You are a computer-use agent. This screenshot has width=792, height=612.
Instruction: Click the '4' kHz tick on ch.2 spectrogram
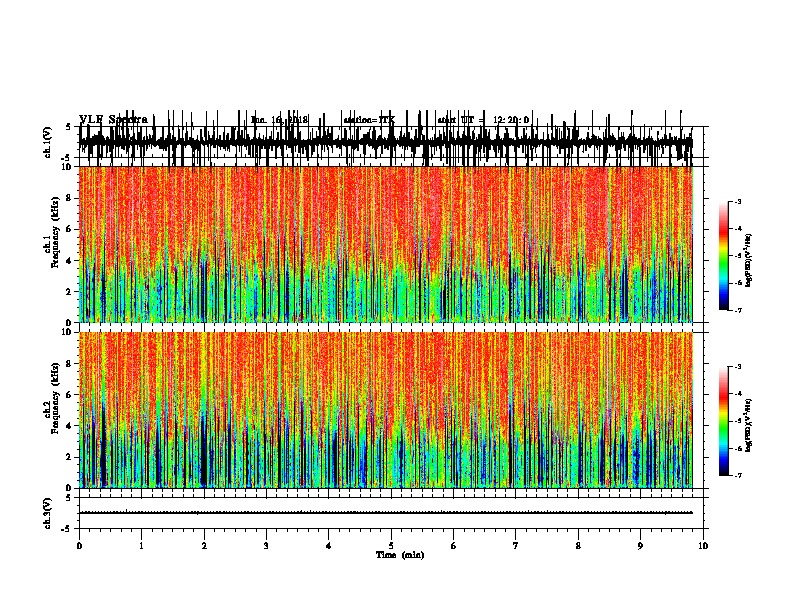[70, 426]
